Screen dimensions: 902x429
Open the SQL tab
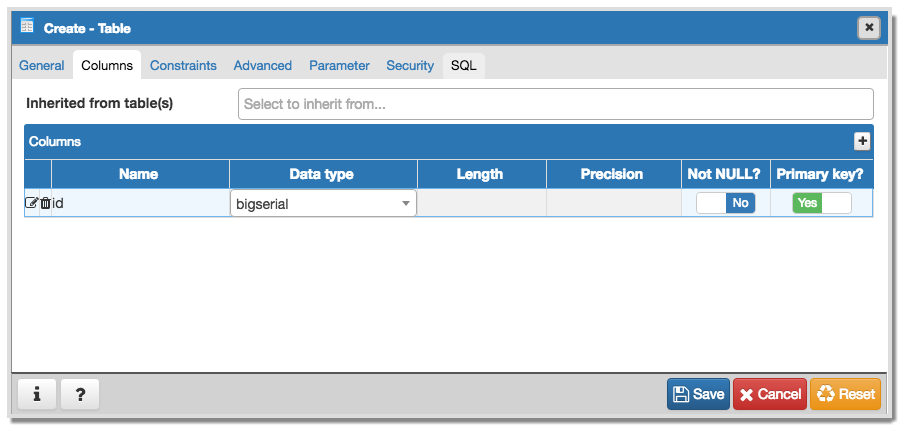464,66
